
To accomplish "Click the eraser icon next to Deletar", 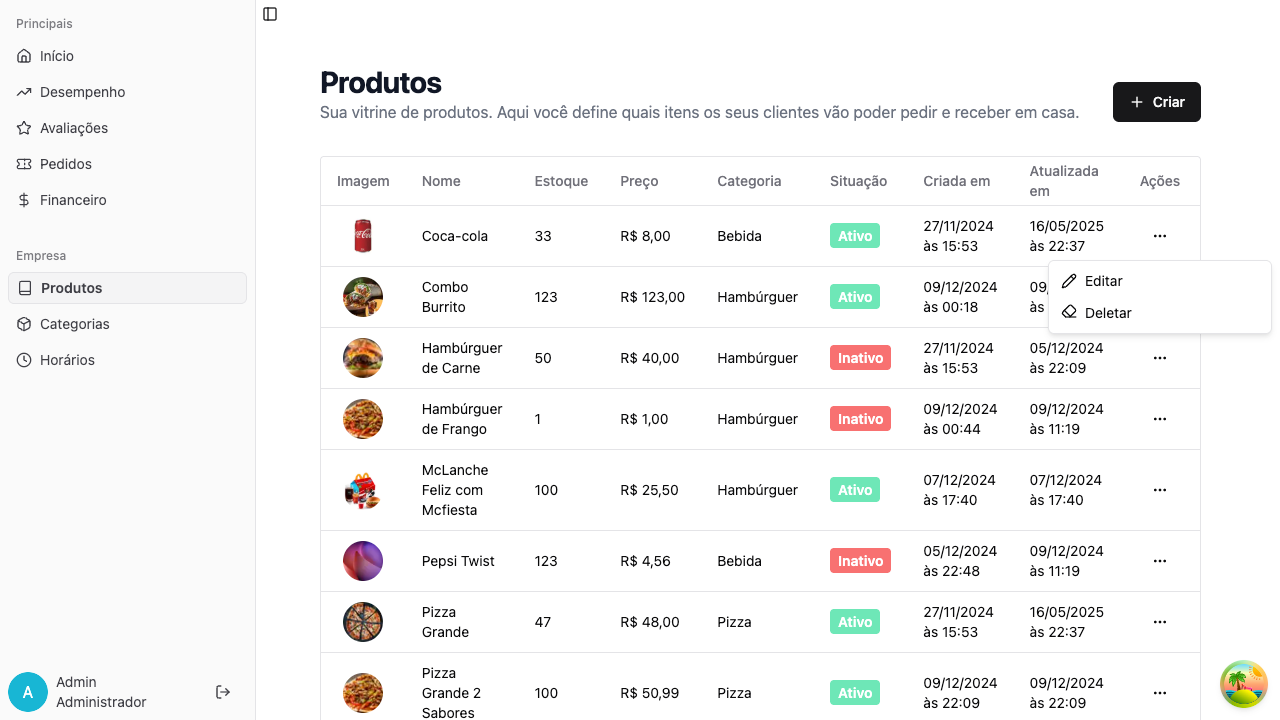I will pos(1070,313).
